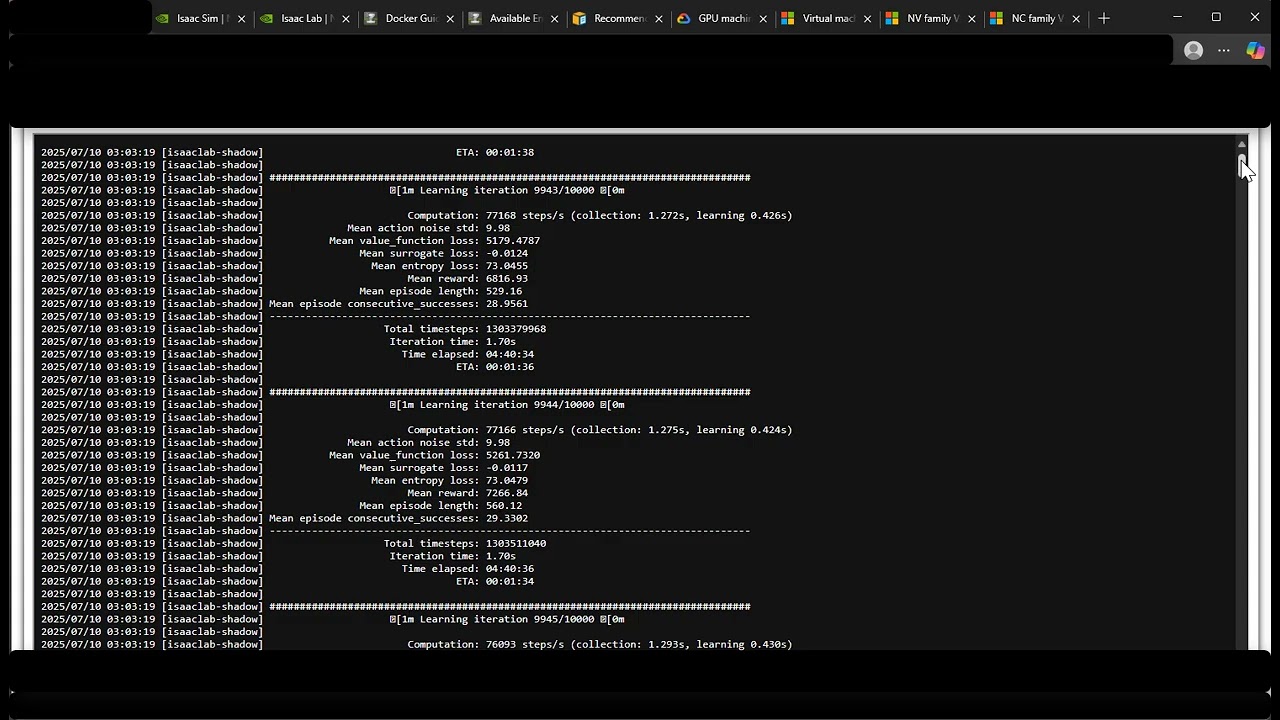Click 'Computation: 77166 steps/s' line
1280x720 pixels.
tap(600, 430)
